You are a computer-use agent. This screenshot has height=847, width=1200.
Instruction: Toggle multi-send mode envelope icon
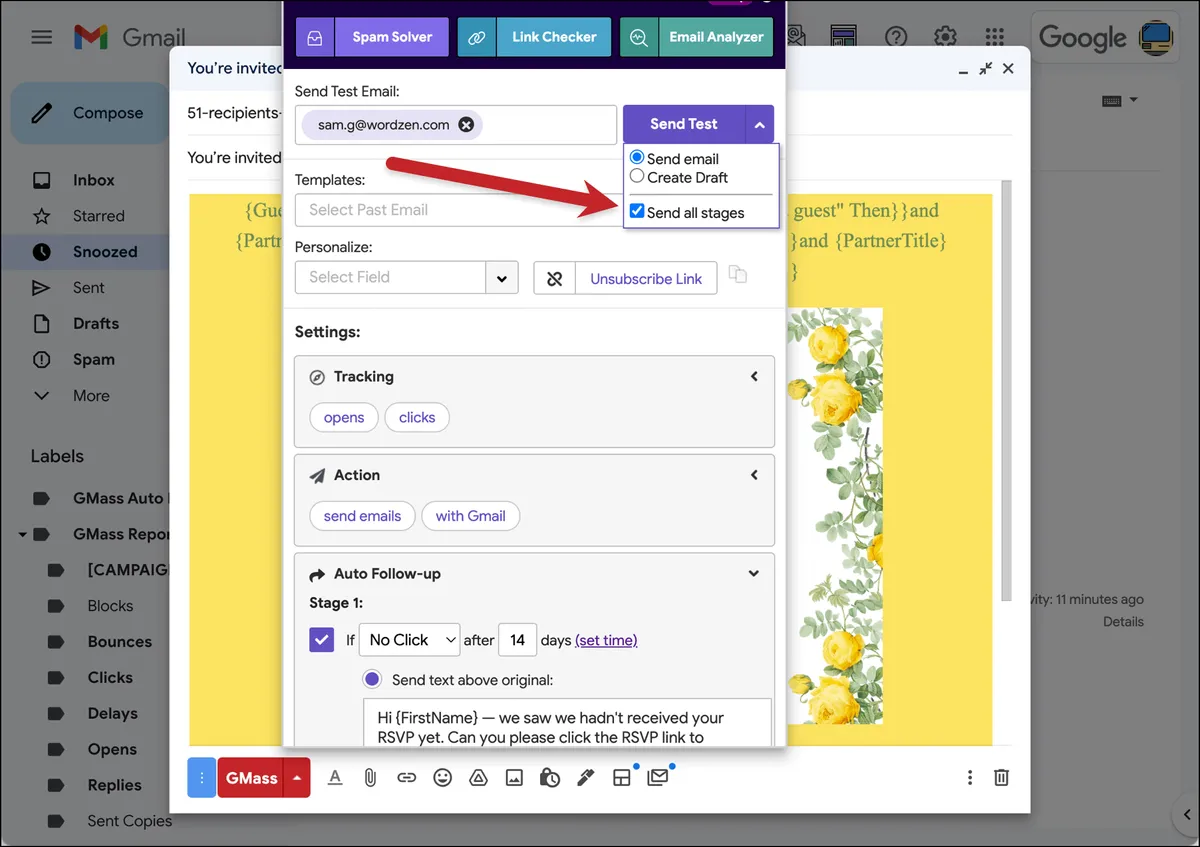pyautogui.click(x=658, y=777)
